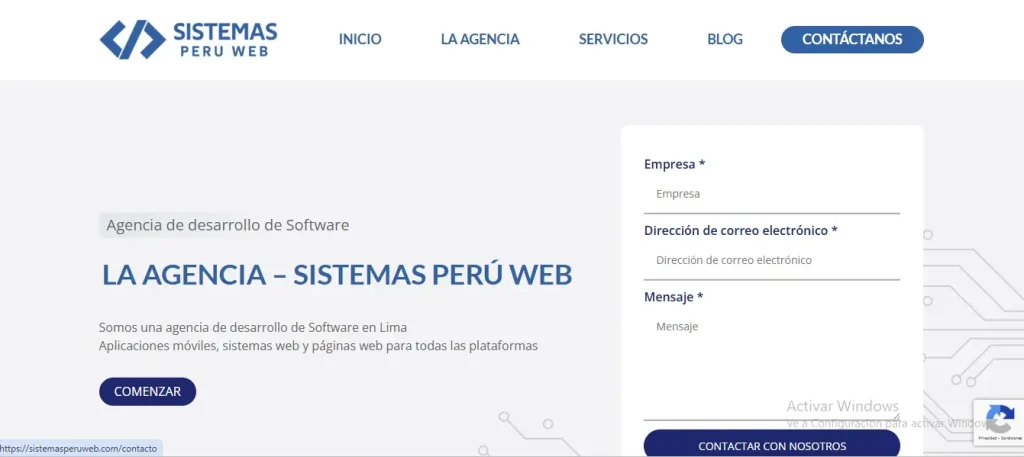
Task: Click the Sistemas Peru Web logo
Action: 189,39
